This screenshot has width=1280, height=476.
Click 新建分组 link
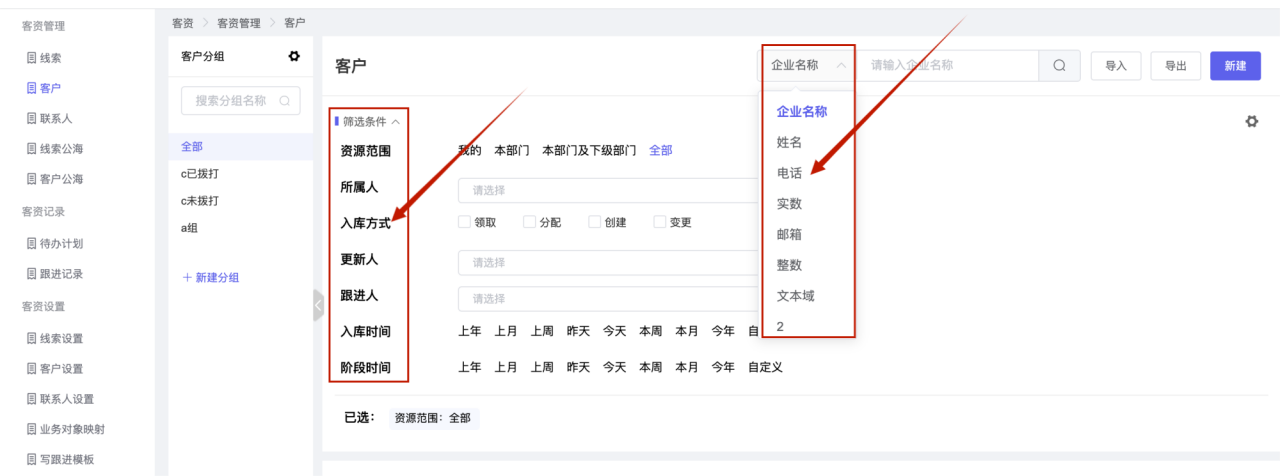(211, 277)
